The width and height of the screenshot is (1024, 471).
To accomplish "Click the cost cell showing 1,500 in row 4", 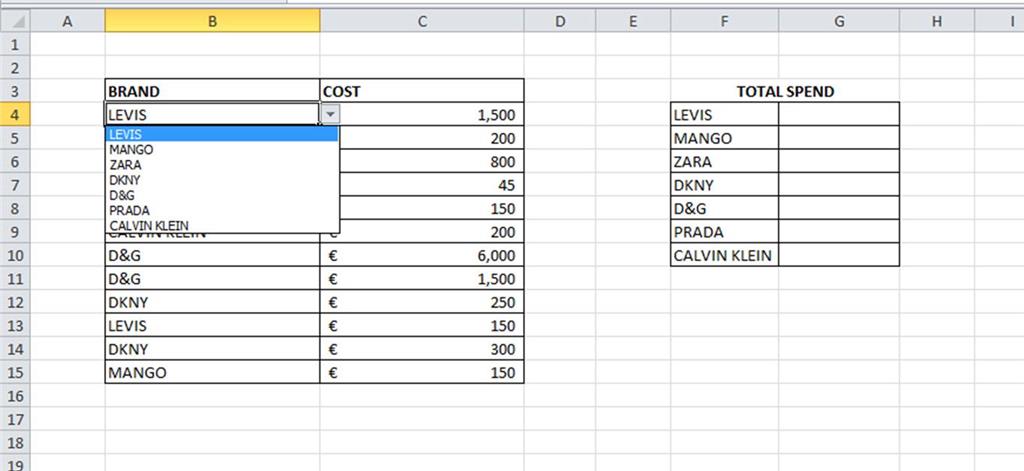I will pyautogui.click(x=431, y=114).
